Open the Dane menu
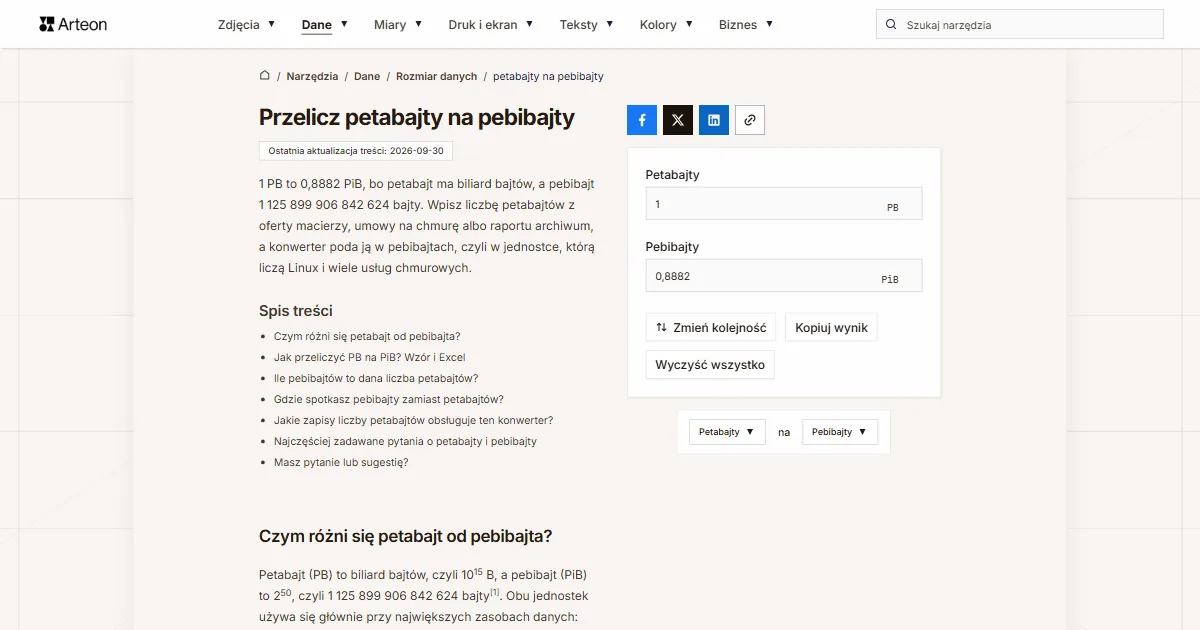Viewport: 1200px width, 630px height. point(324,24)
